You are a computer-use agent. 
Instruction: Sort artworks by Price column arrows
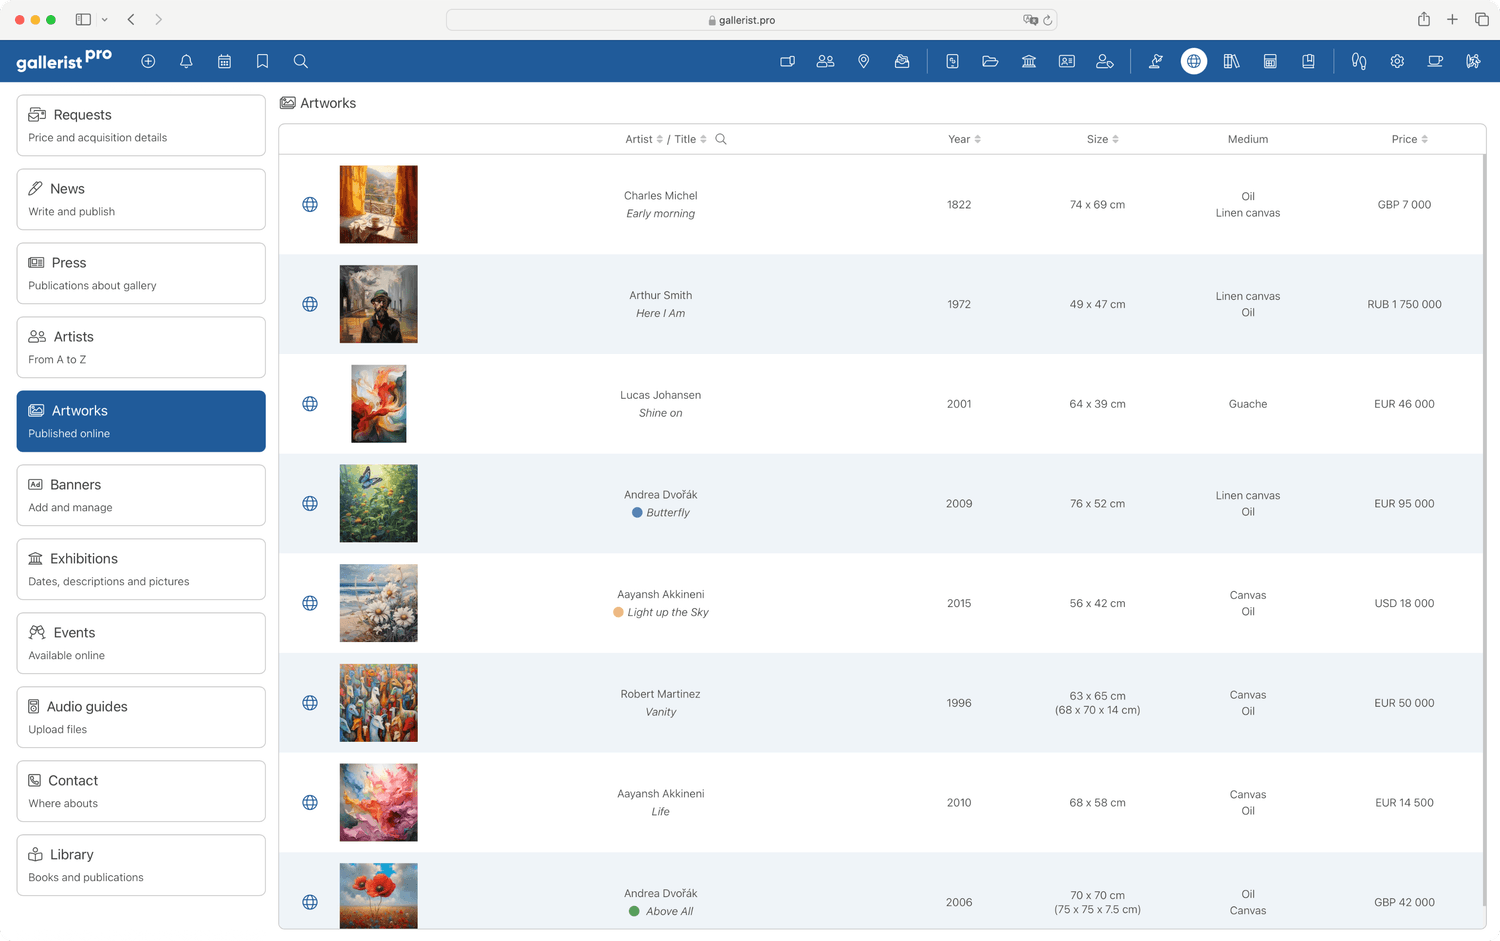[x=1424, y=139]
